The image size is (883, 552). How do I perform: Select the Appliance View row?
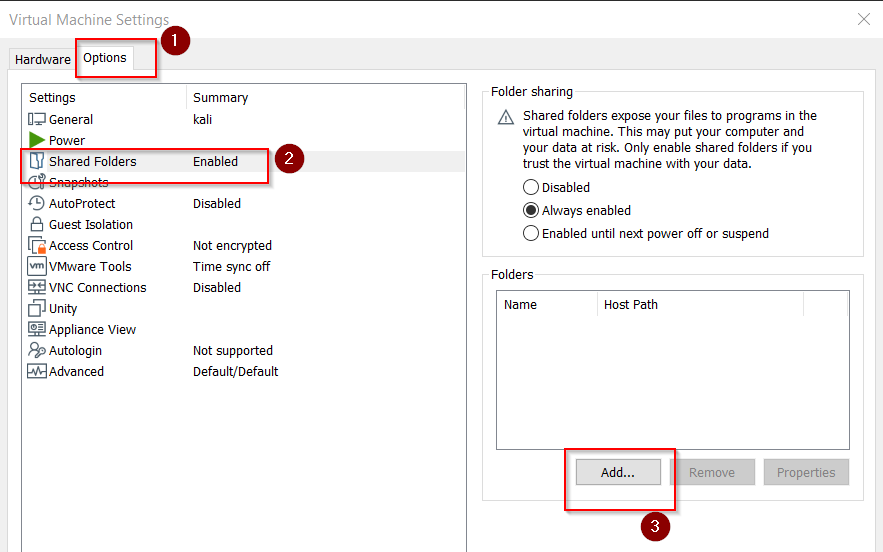click(245, 330)
